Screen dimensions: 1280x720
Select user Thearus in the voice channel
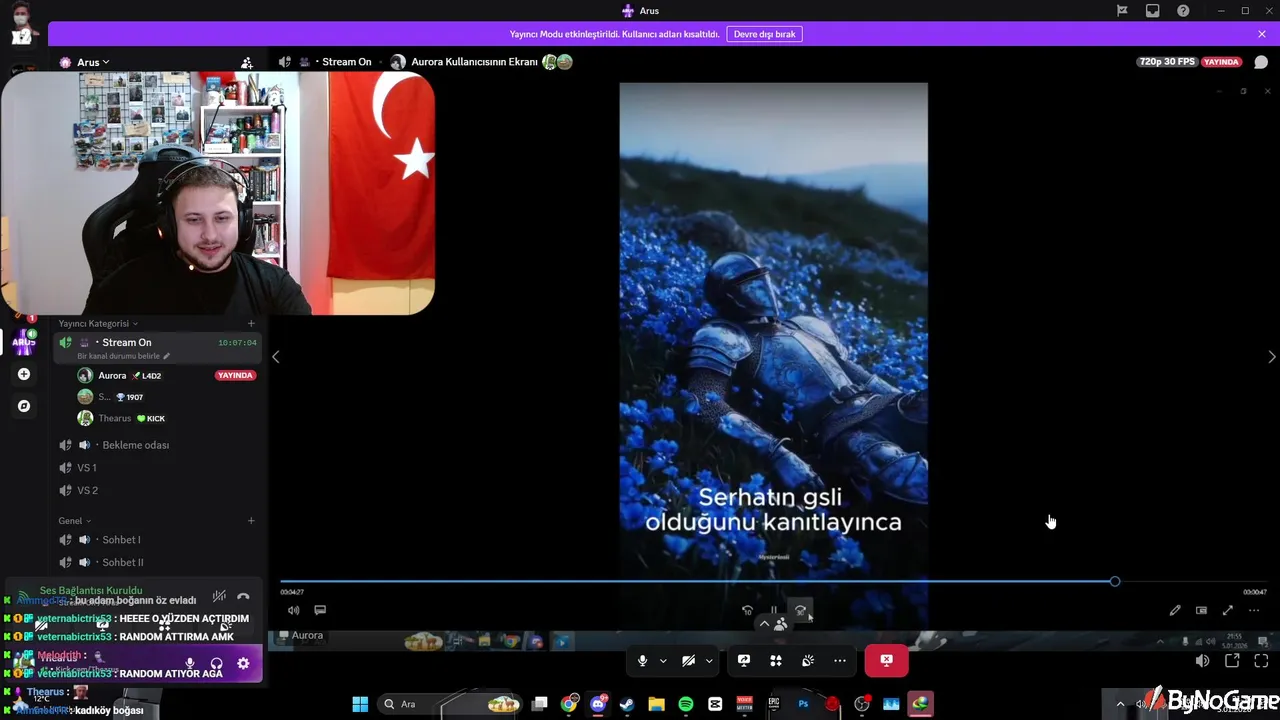115,418
